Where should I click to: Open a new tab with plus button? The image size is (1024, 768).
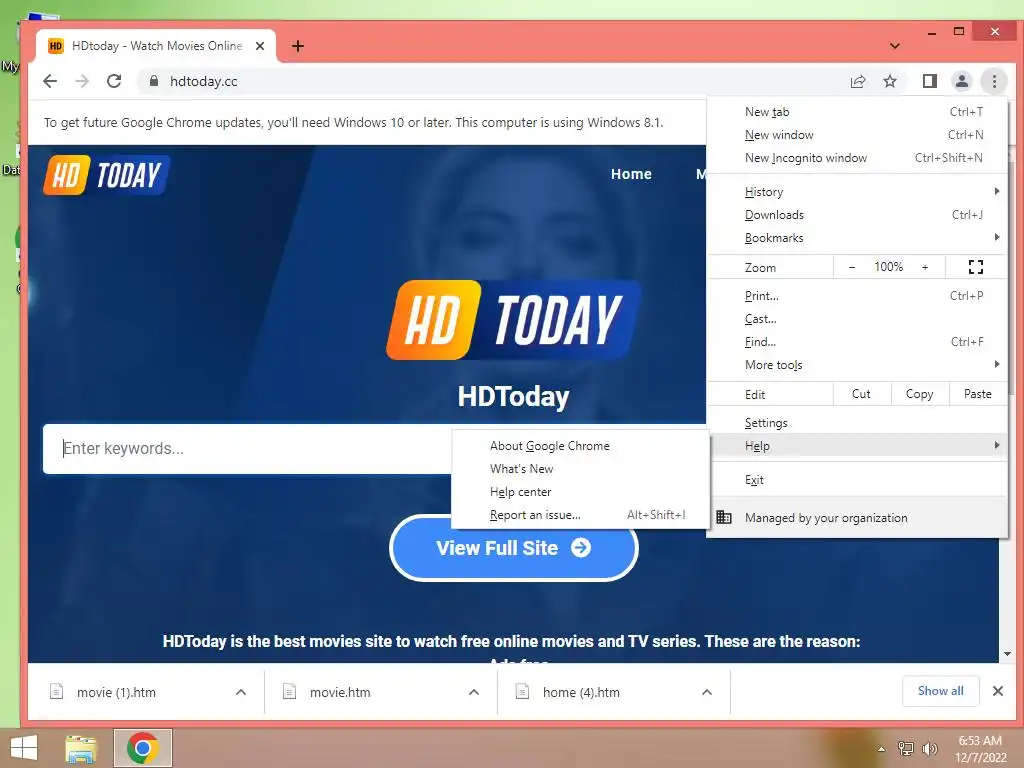coord(298,46)
